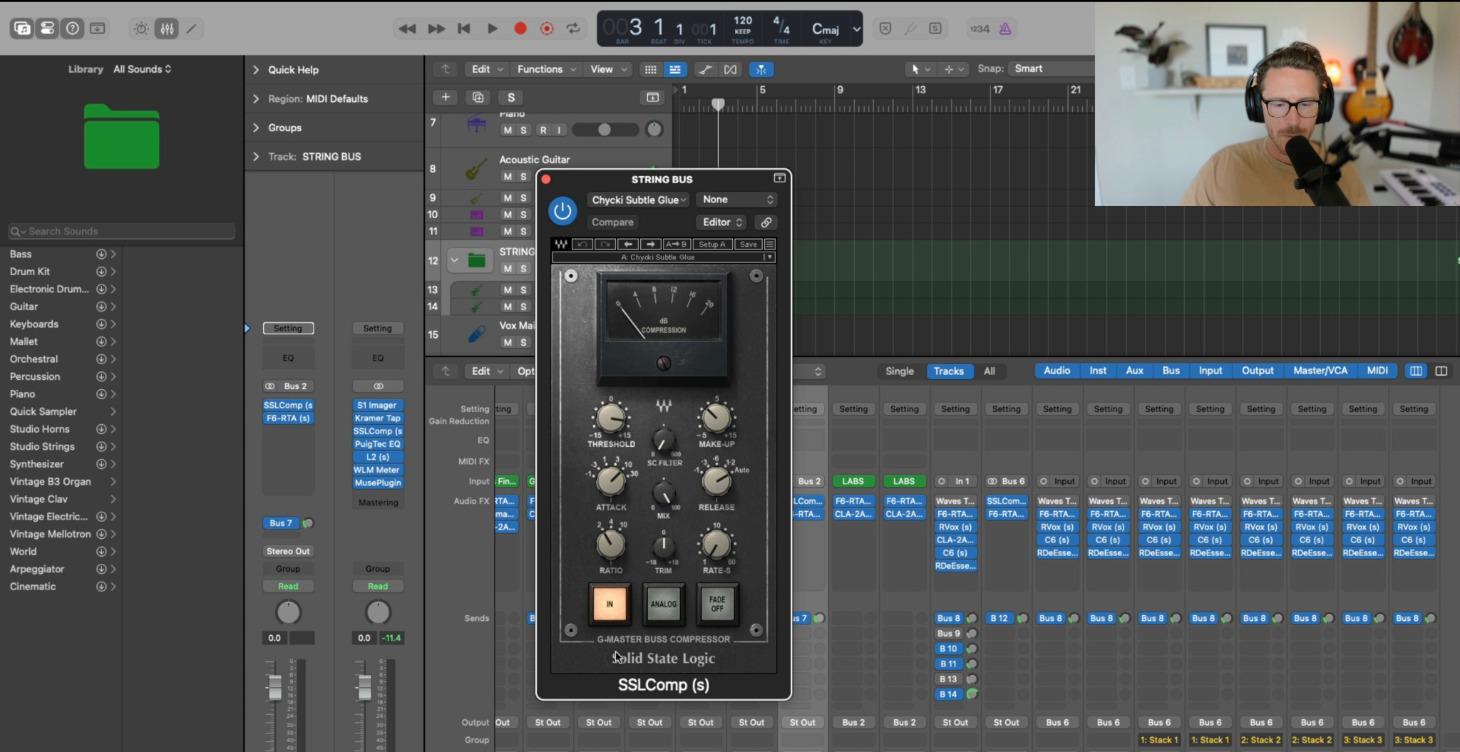Toggle the metronome click button
Viewport: 1460px width, 752px height.
pyautogui.click(x=1005, y=29)
